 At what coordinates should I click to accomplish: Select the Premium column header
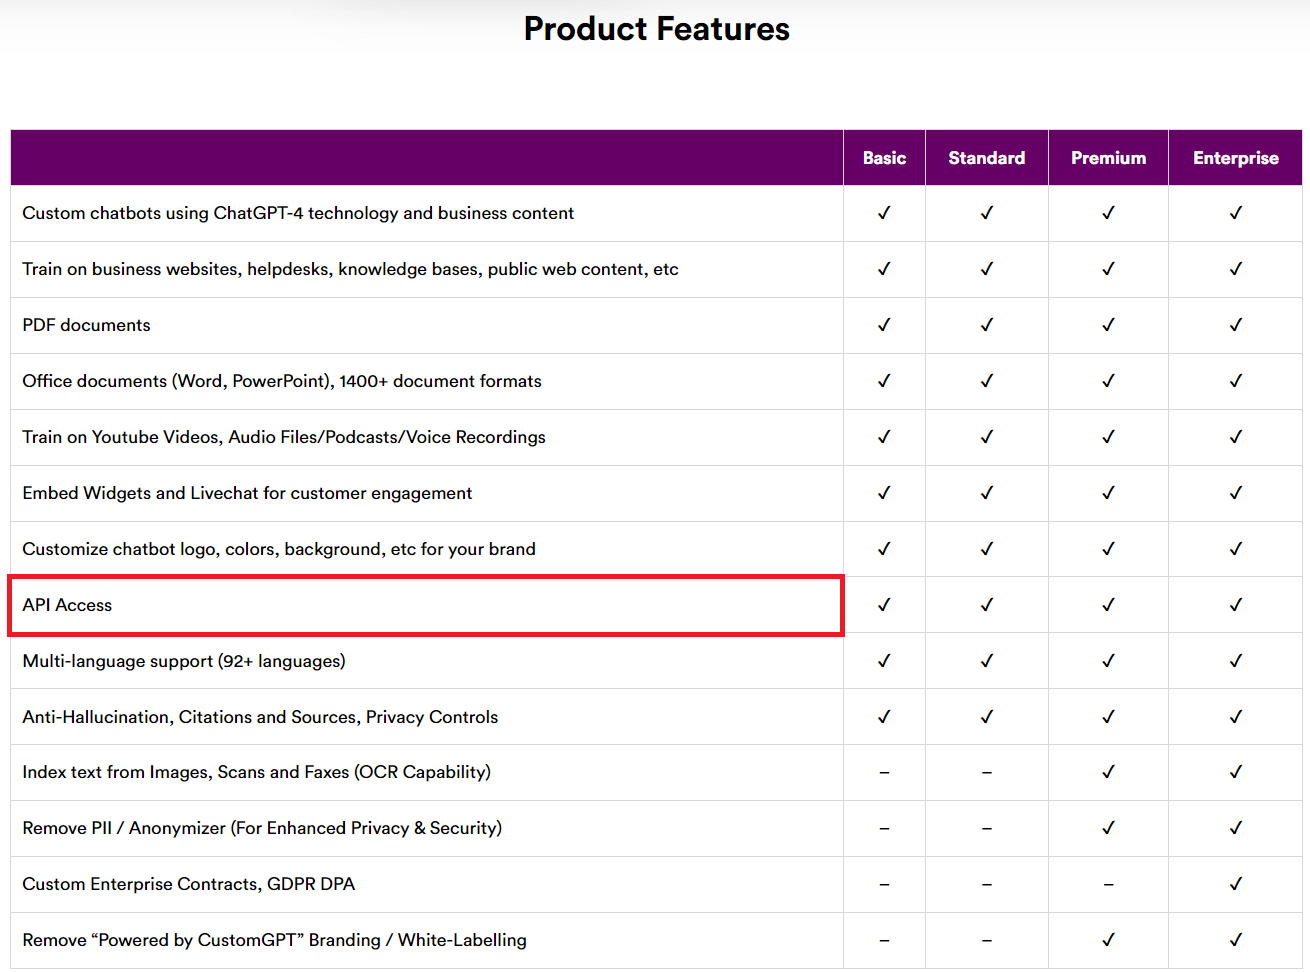tap(1108, 157)
